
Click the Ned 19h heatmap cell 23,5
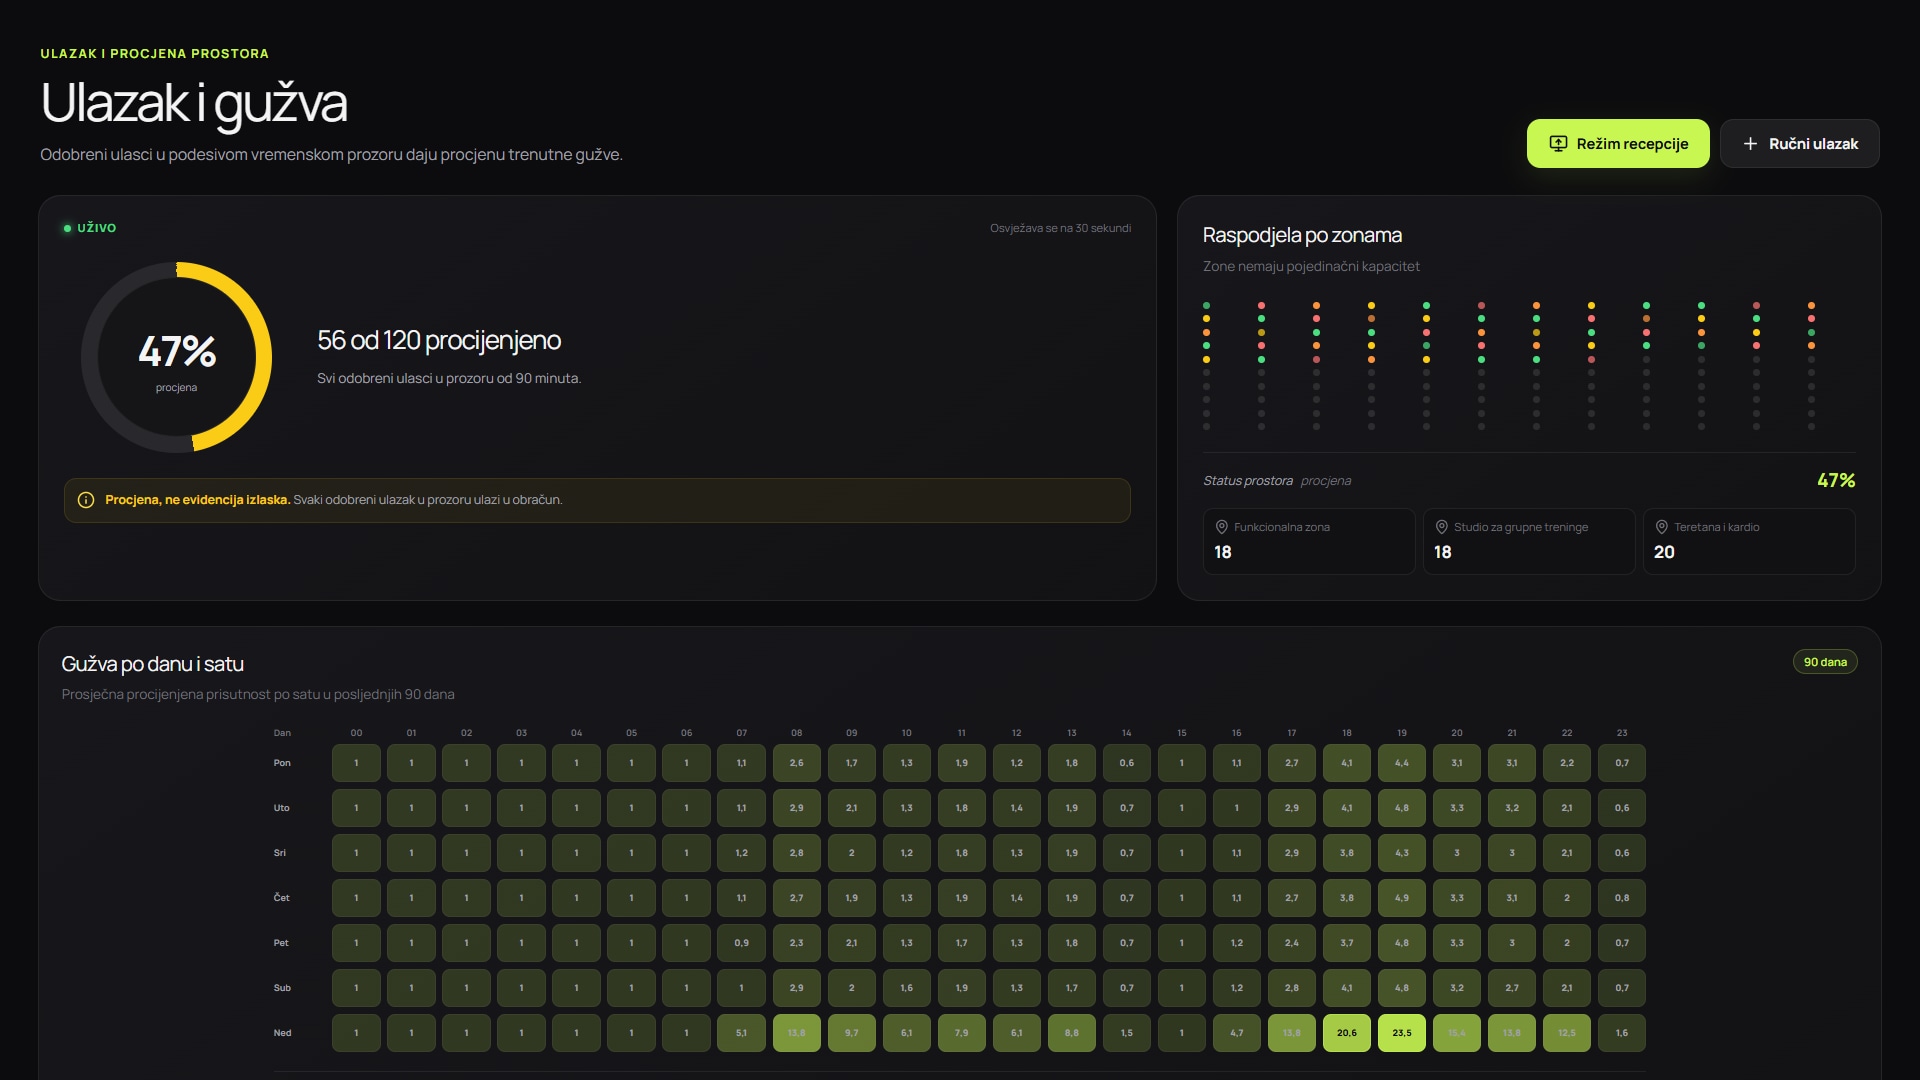coord(1402,1033)
